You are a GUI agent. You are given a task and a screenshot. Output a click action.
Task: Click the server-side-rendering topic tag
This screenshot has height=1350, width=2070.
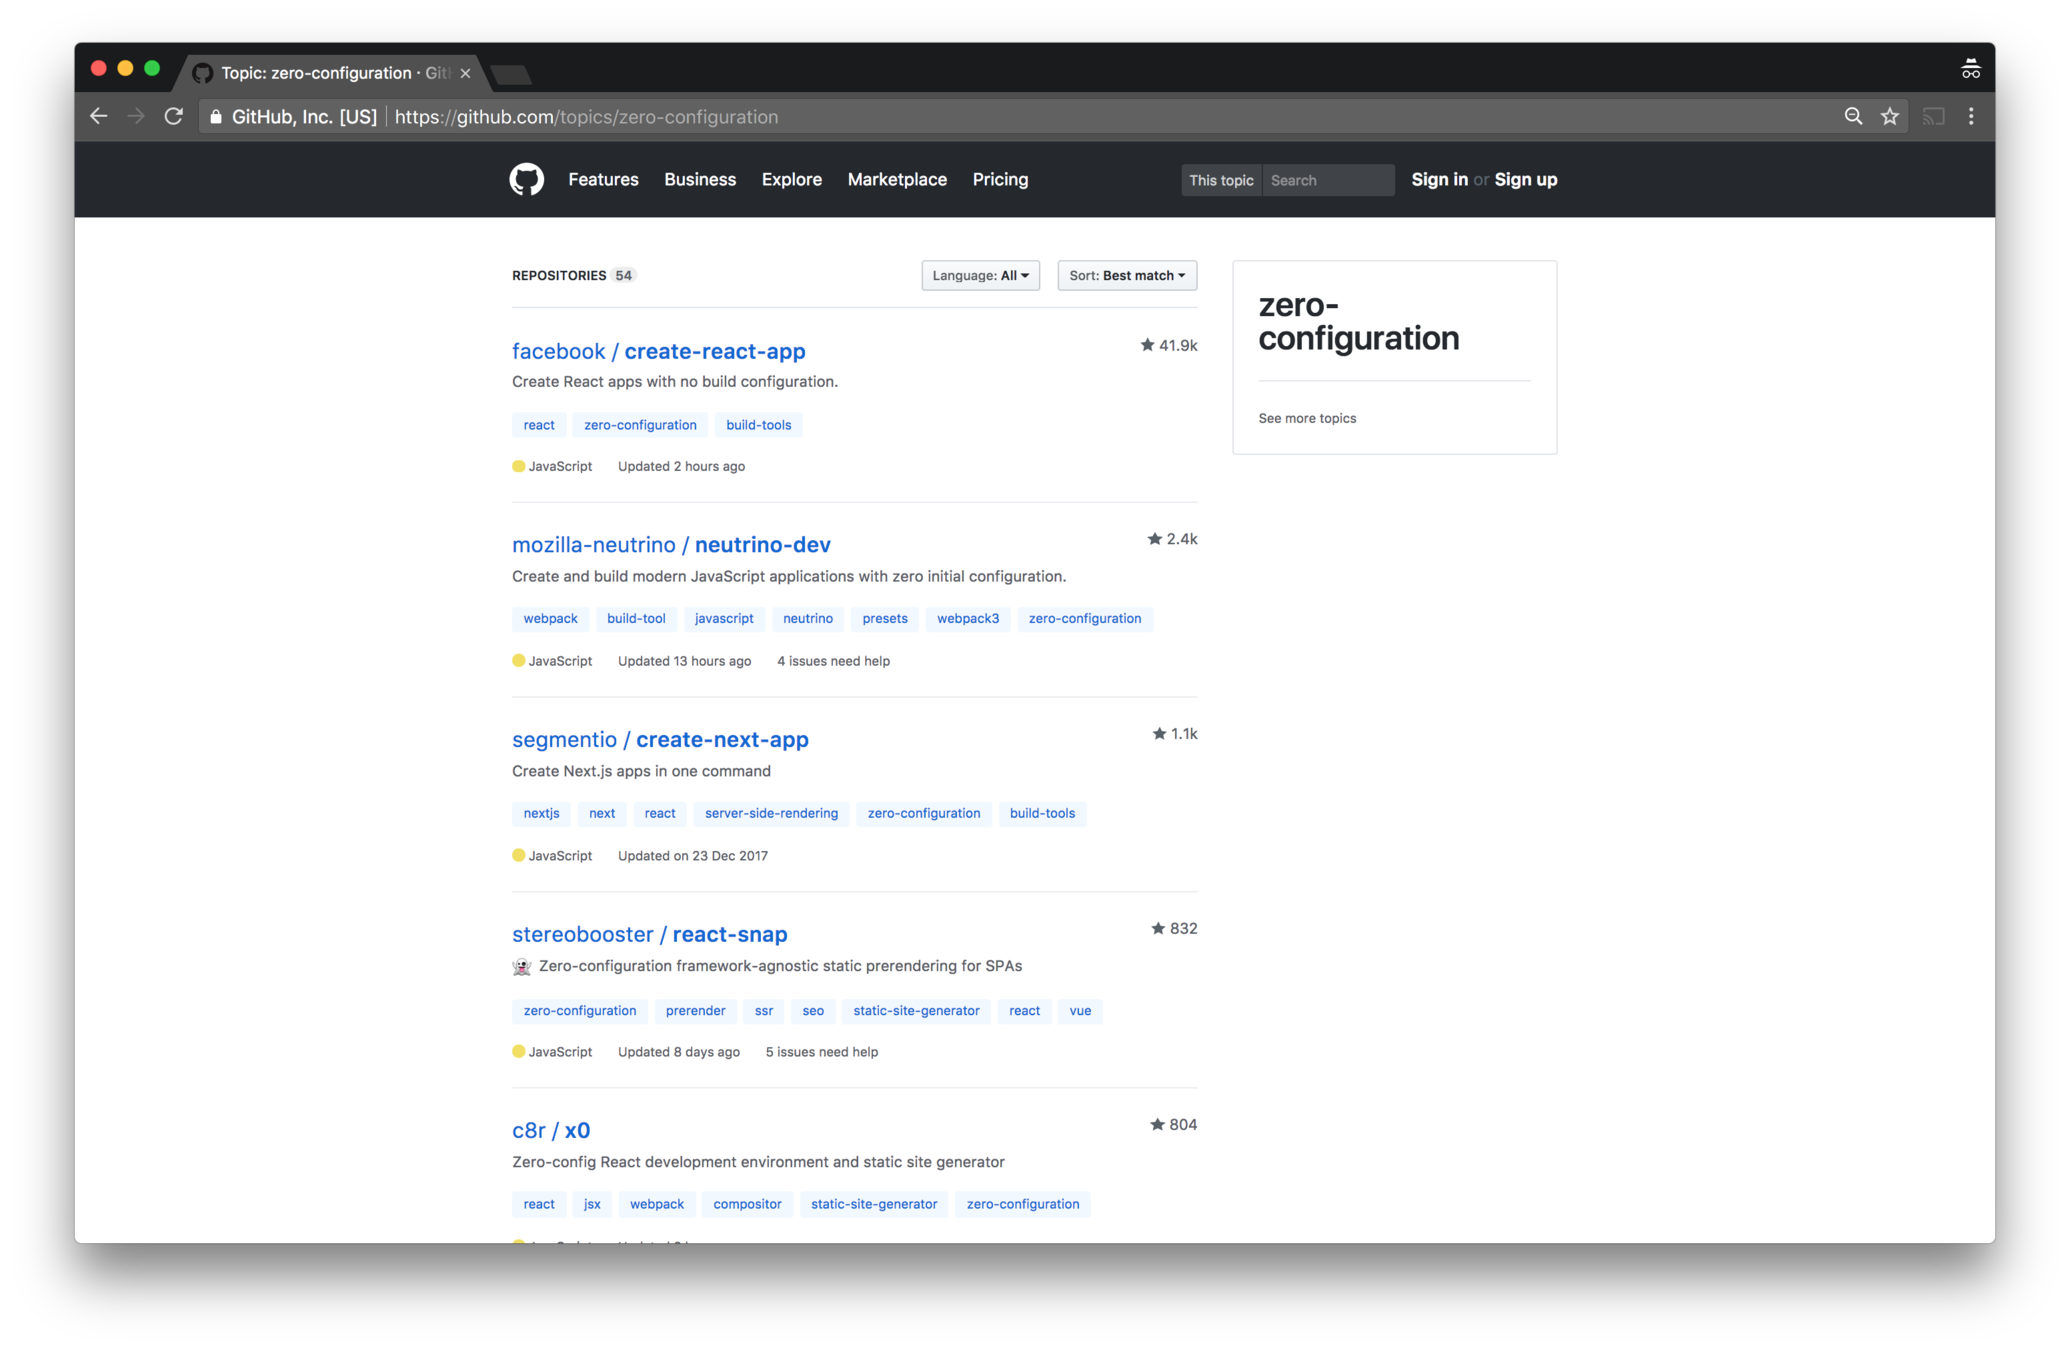click(x=770, y=813)
